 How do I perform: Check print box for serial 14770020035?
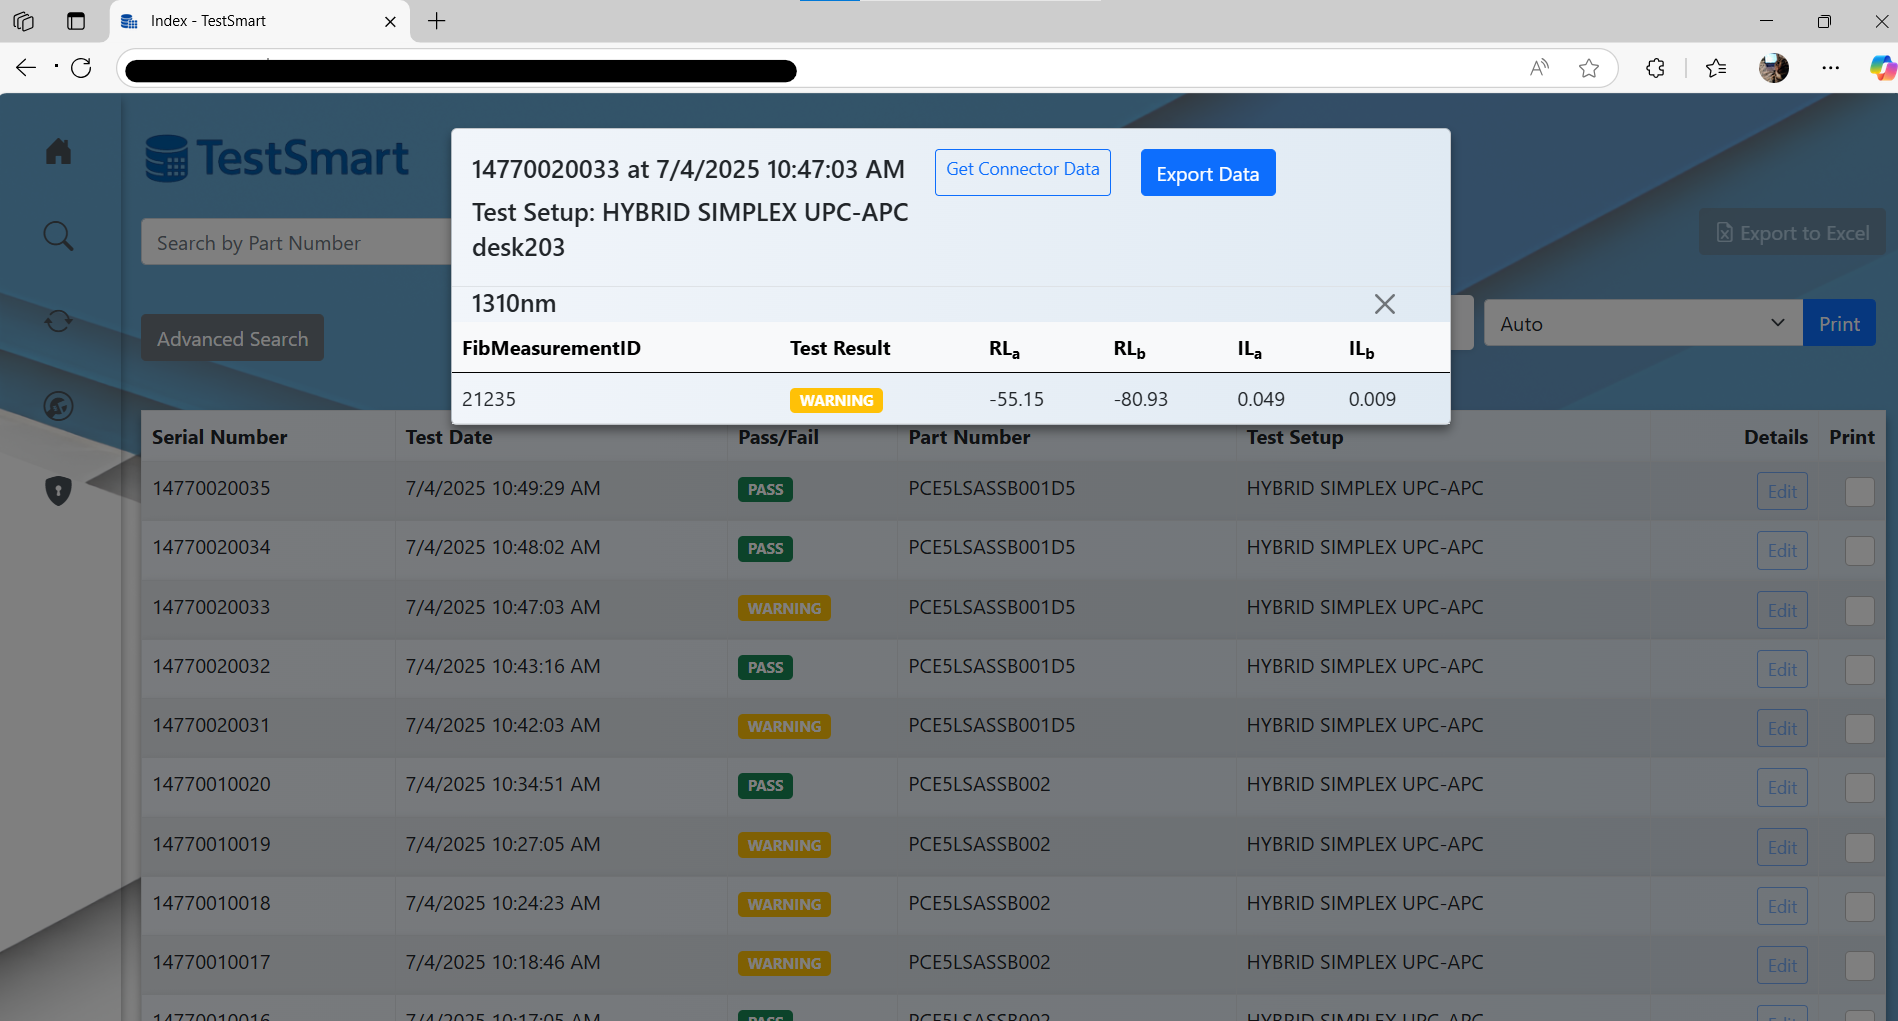(x=1859, y=491)
